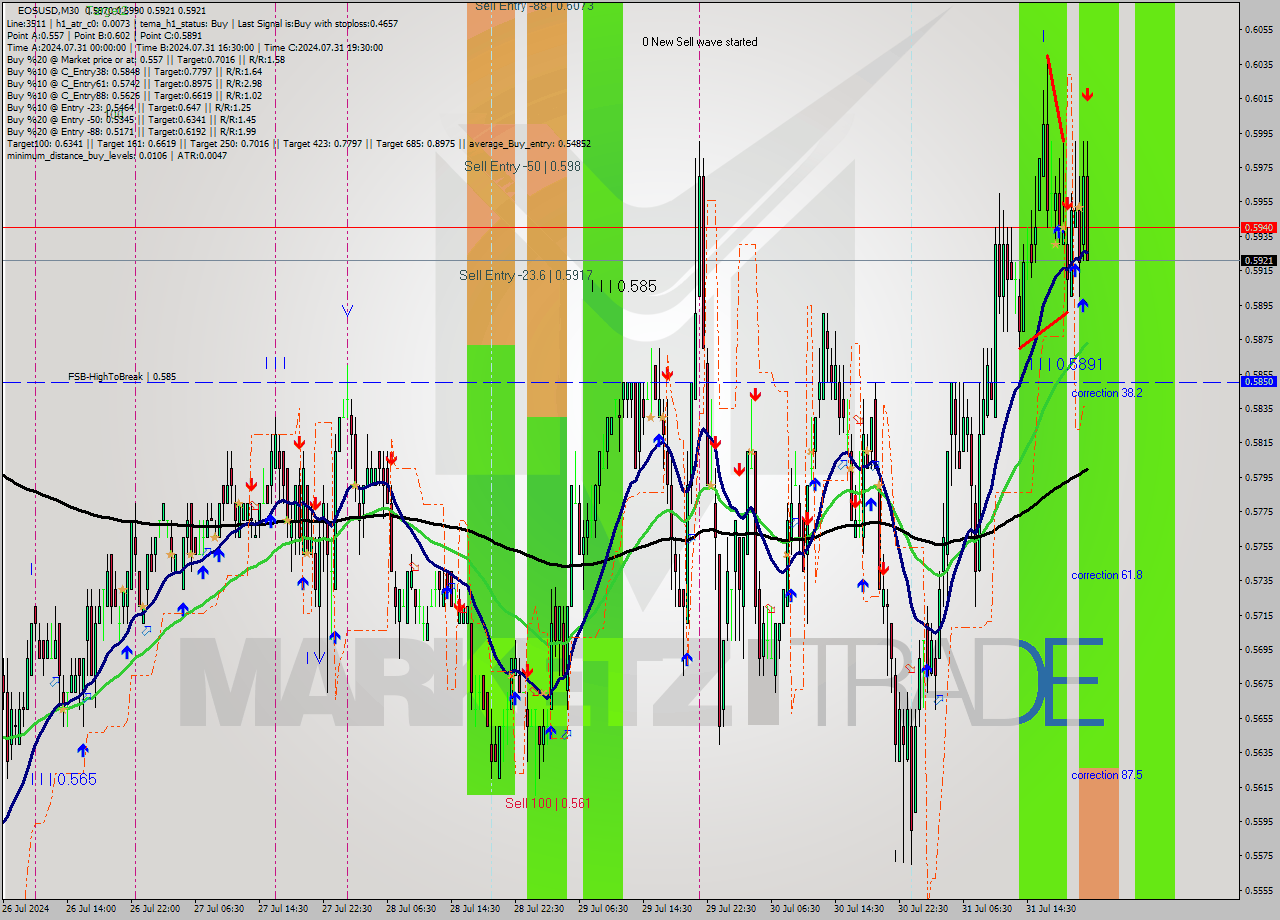The height and width of the screenshot is (920, 1280).
Task: Click the black 0.5921 current price tag
Action: click(1258, 260)
